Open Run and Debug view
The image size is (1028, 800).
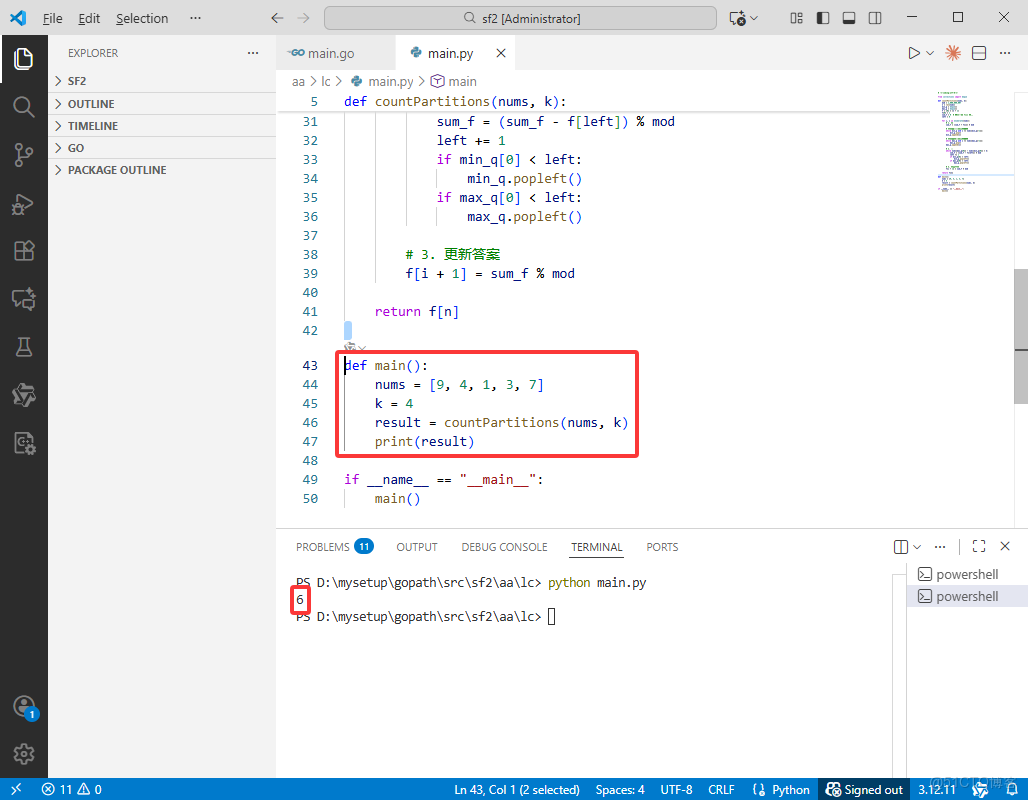click(x=23, y=203)
